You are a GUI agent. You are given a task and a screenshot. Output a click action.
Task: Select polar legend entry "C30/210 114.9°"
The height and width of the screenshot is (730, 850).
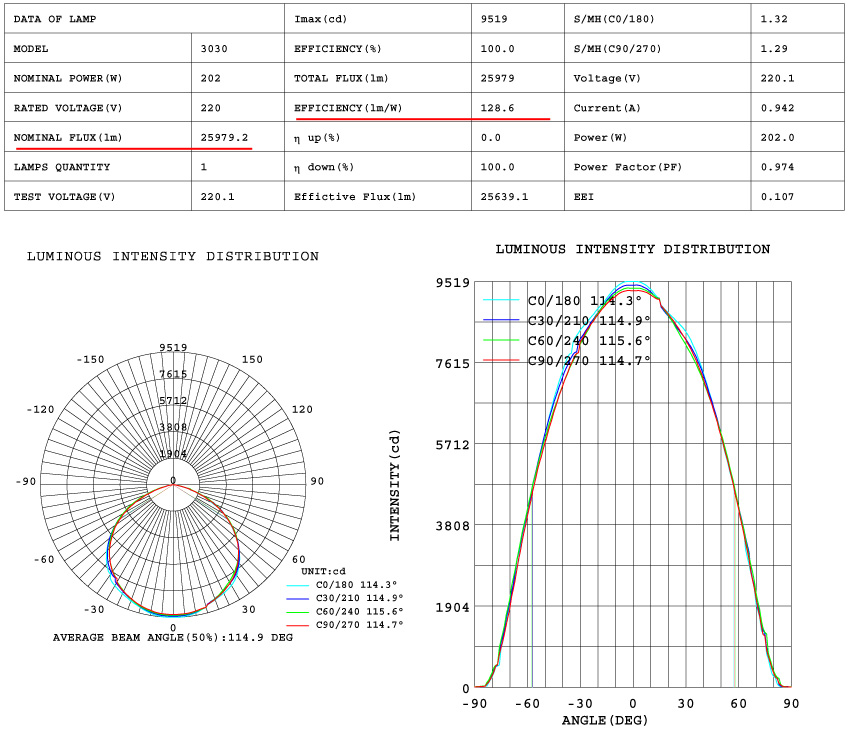pos(345,598)
